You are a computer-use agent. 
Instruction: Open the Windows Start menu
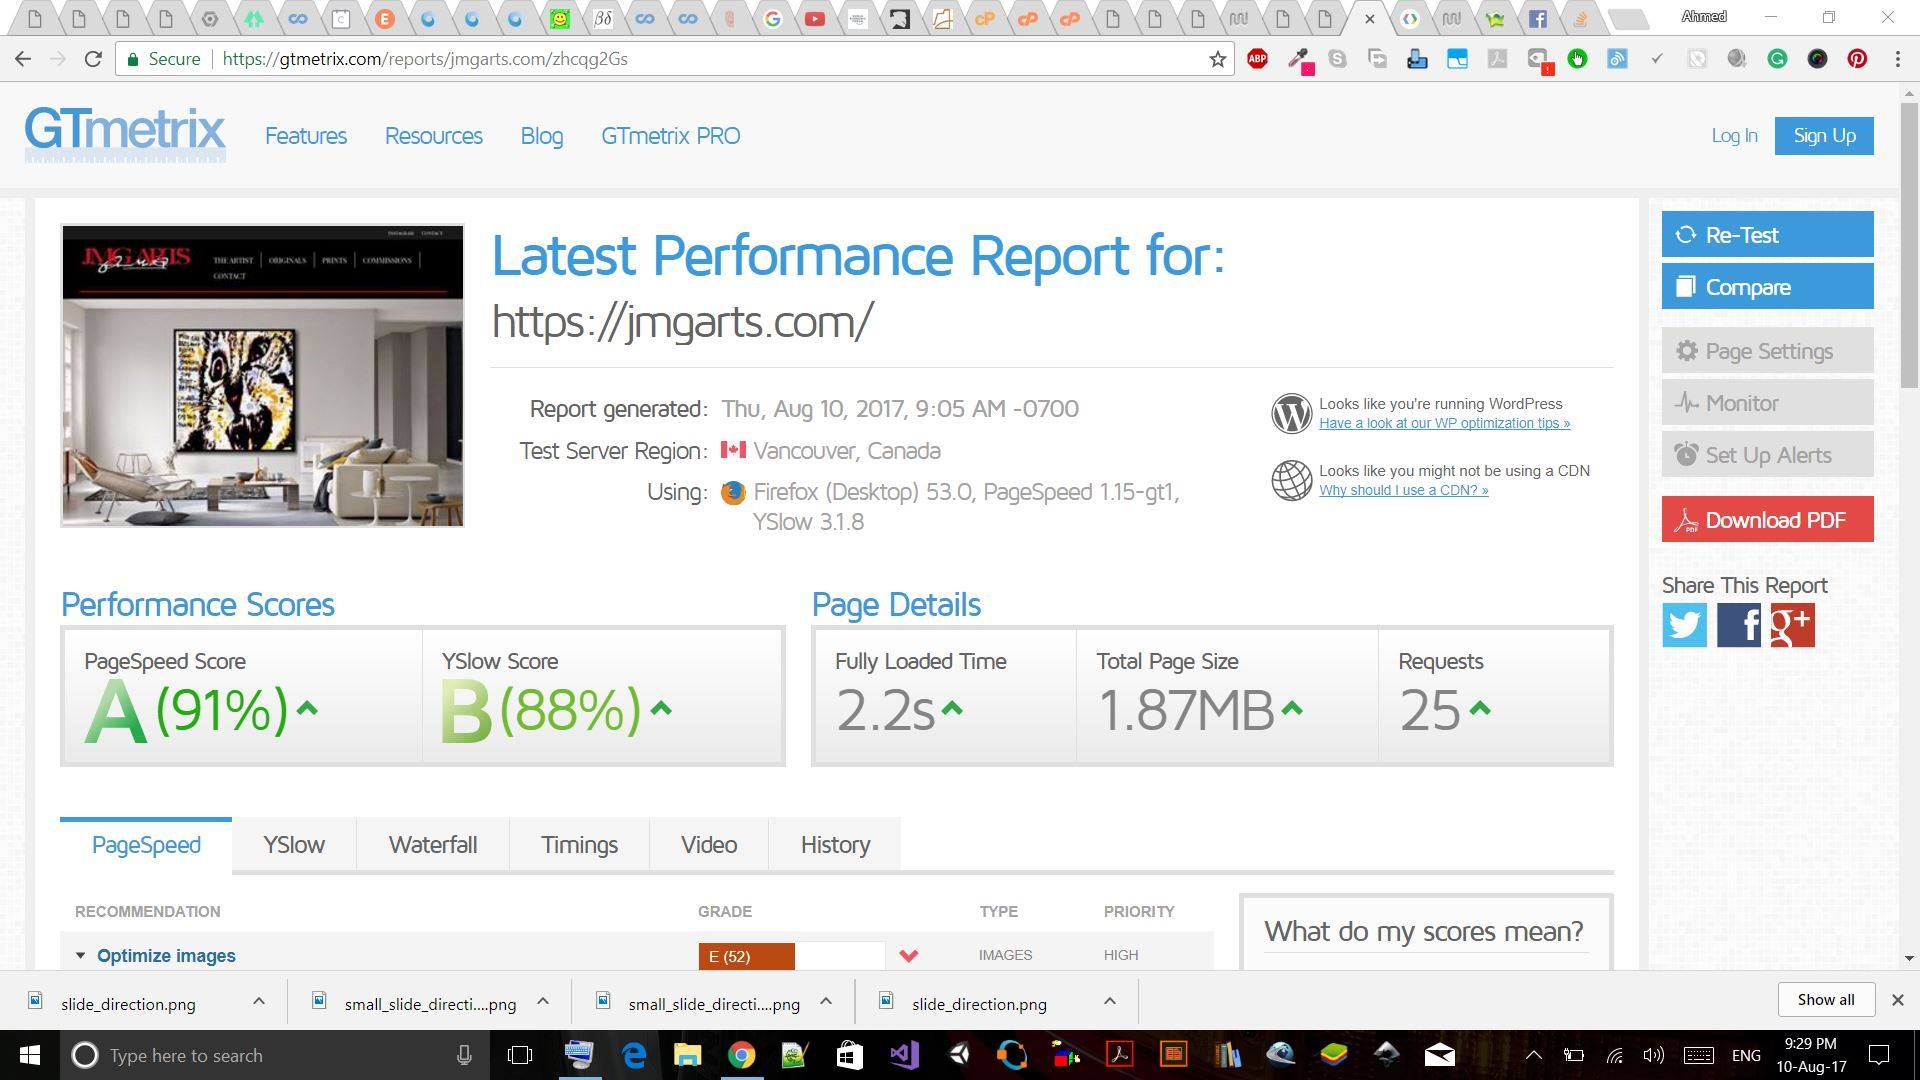(x=29, y=1055)
